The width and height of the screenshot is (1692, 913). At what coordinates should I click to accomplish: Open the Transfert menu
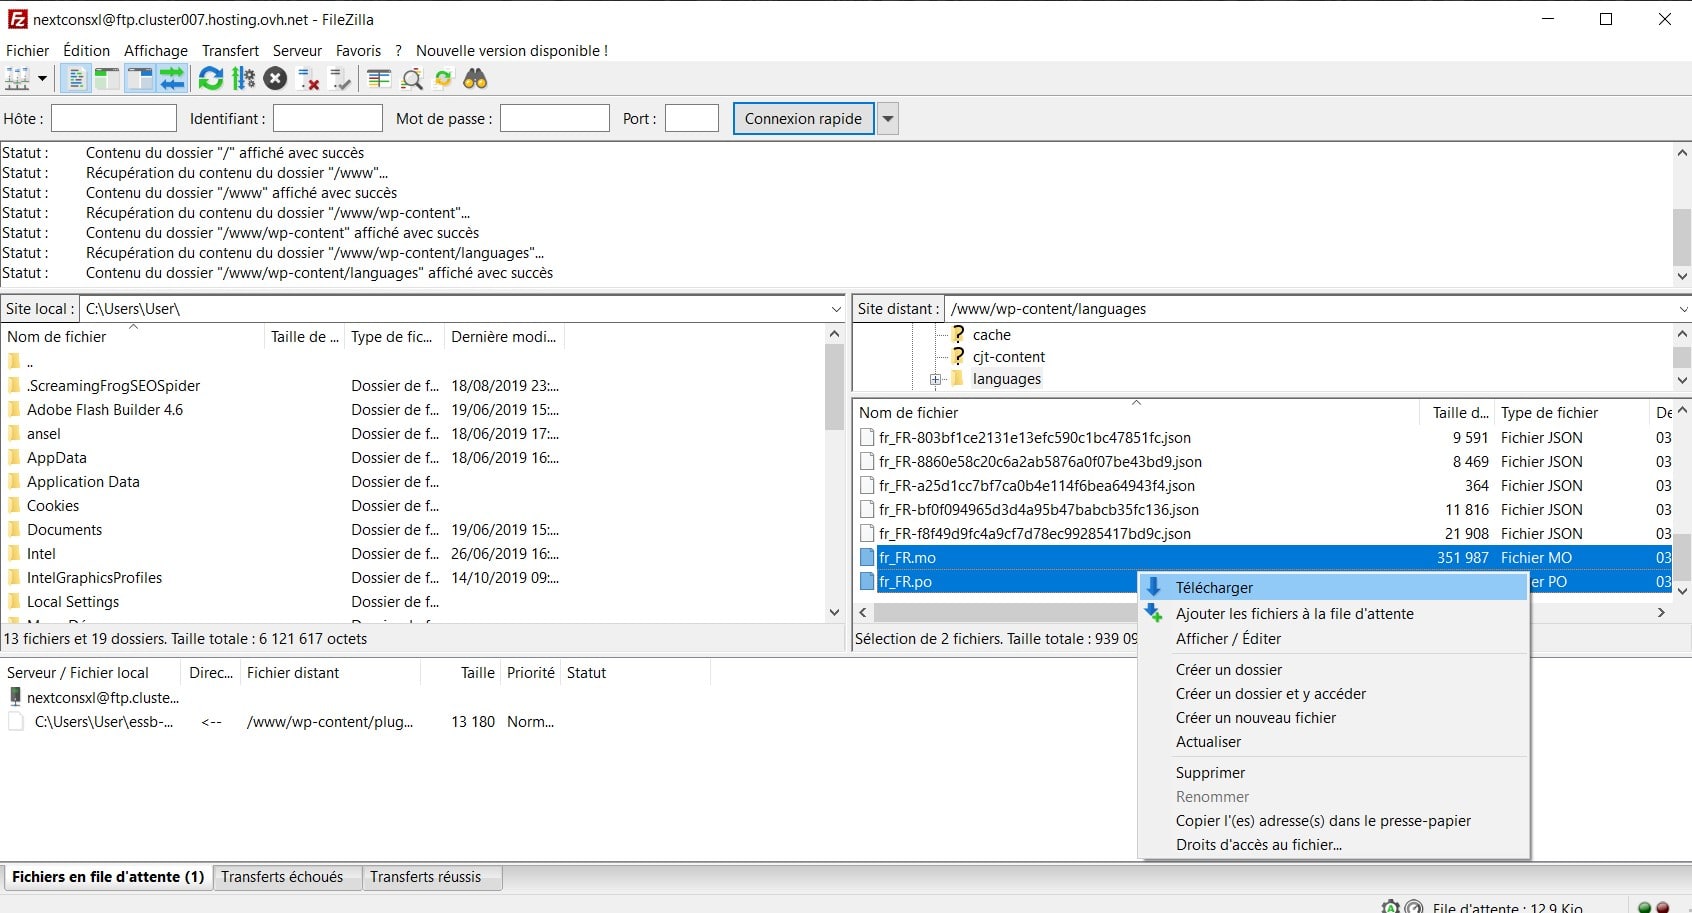(230, 50)
